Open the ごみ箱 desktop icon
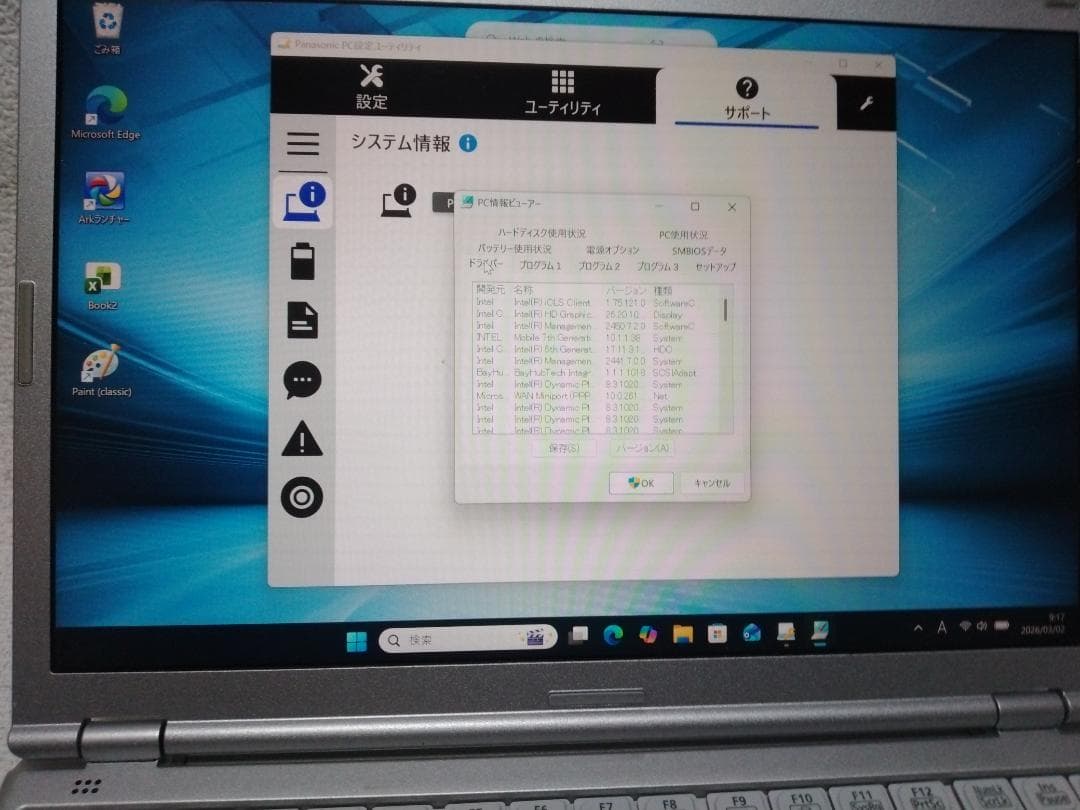Image resolution: width=1080 pixels, height=810 pixels. [107, 30]
